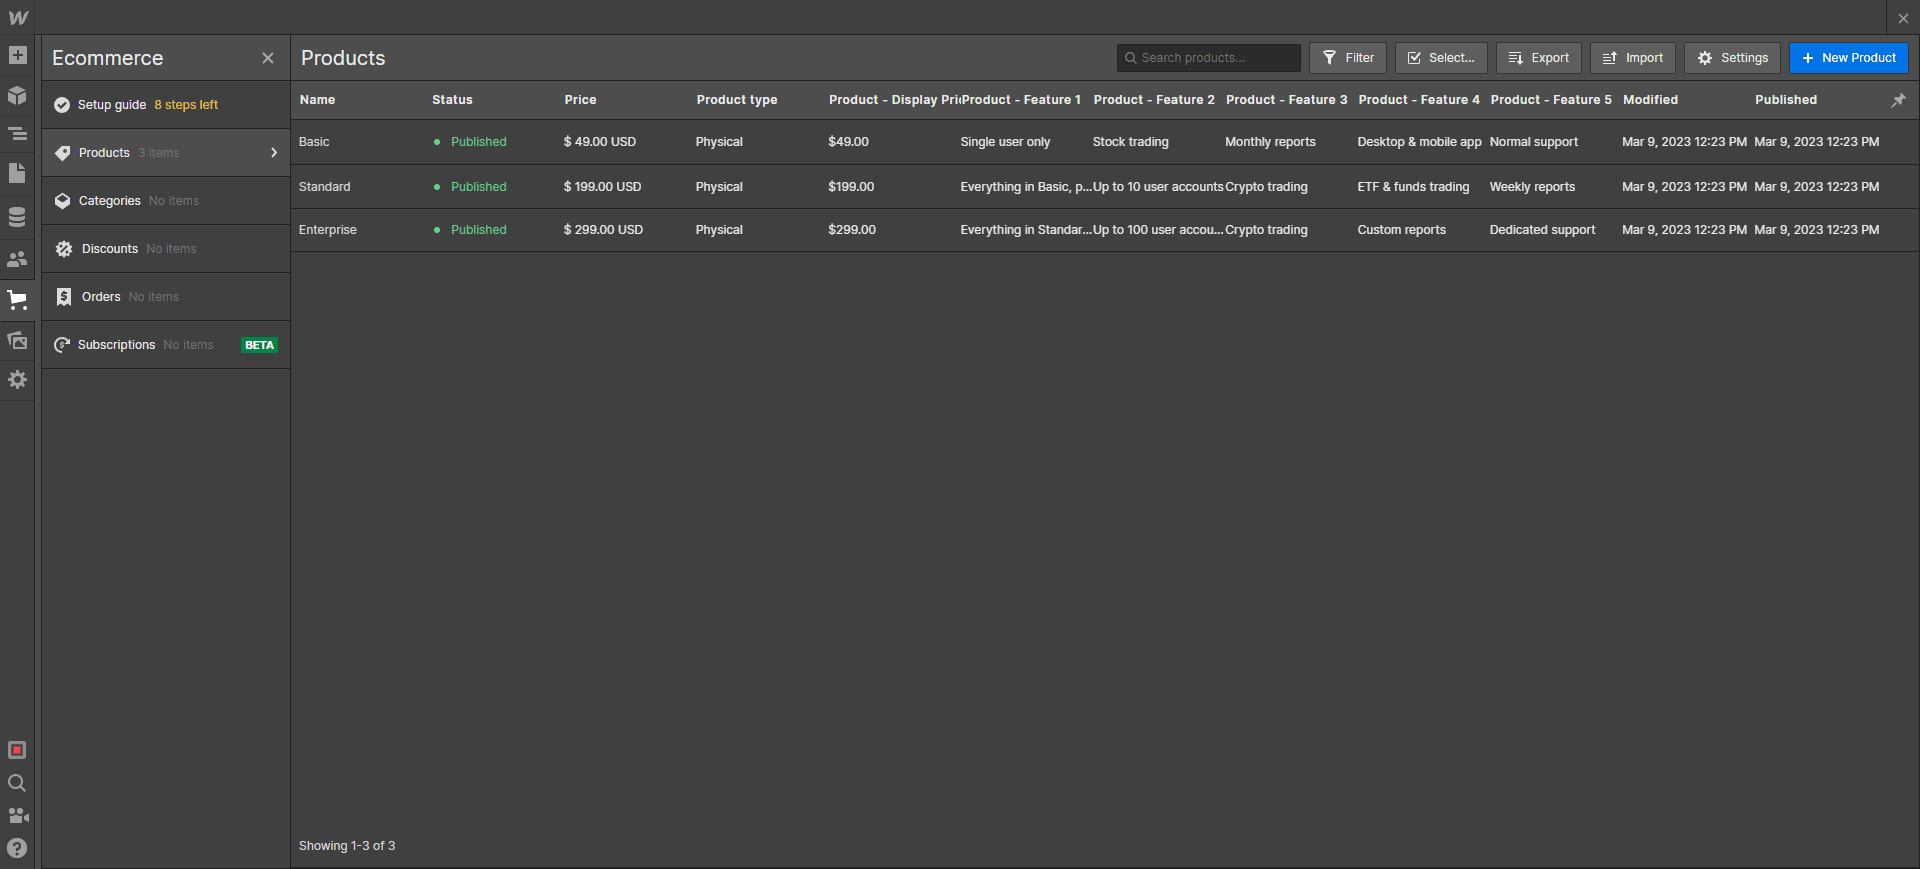The image size is (1920, 869).
Task: Import products button
Action: click(1633, 58)
